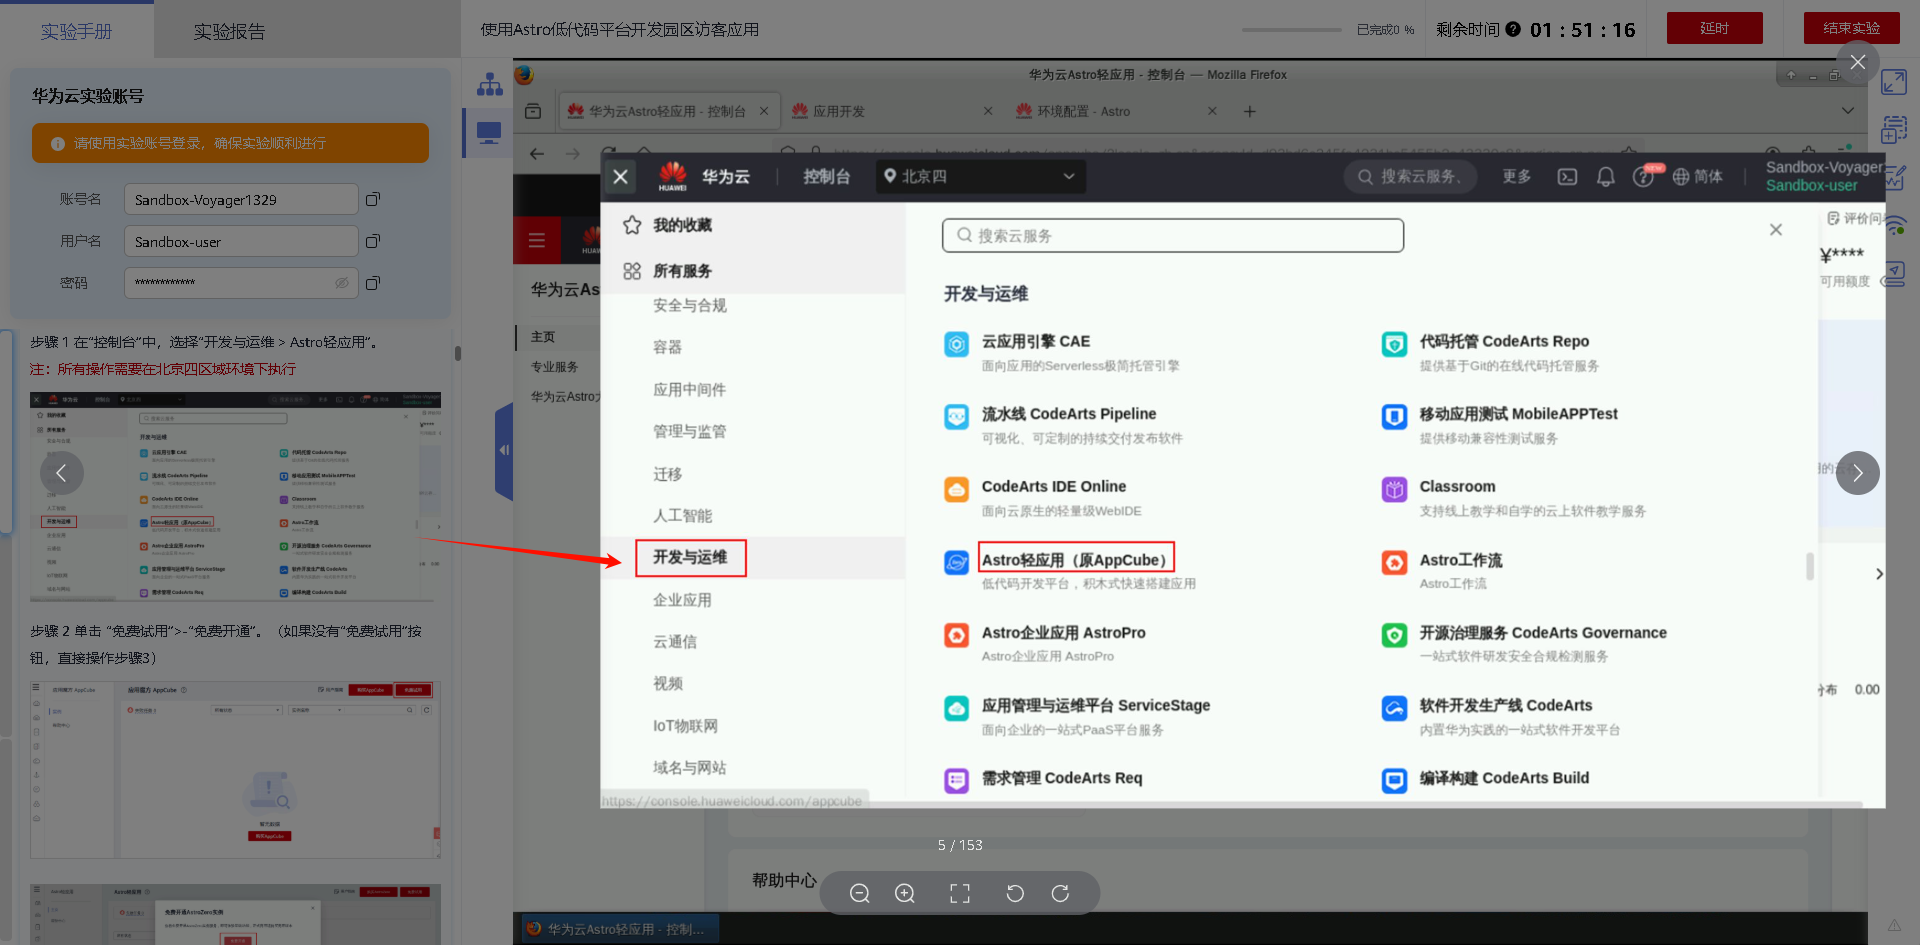Click the 延时 extend time button
The height and width of the screenshot is (945, 1920).
[x=1715, y=28]
